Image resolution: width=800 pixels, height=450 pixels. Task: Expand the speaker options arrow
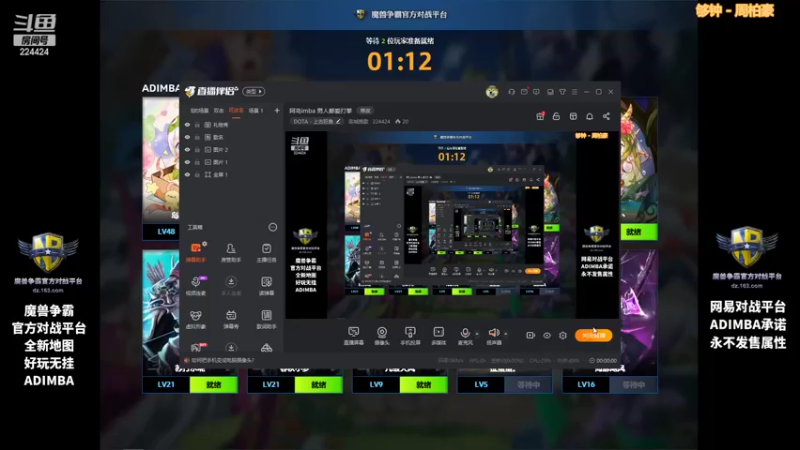[506, 334]
